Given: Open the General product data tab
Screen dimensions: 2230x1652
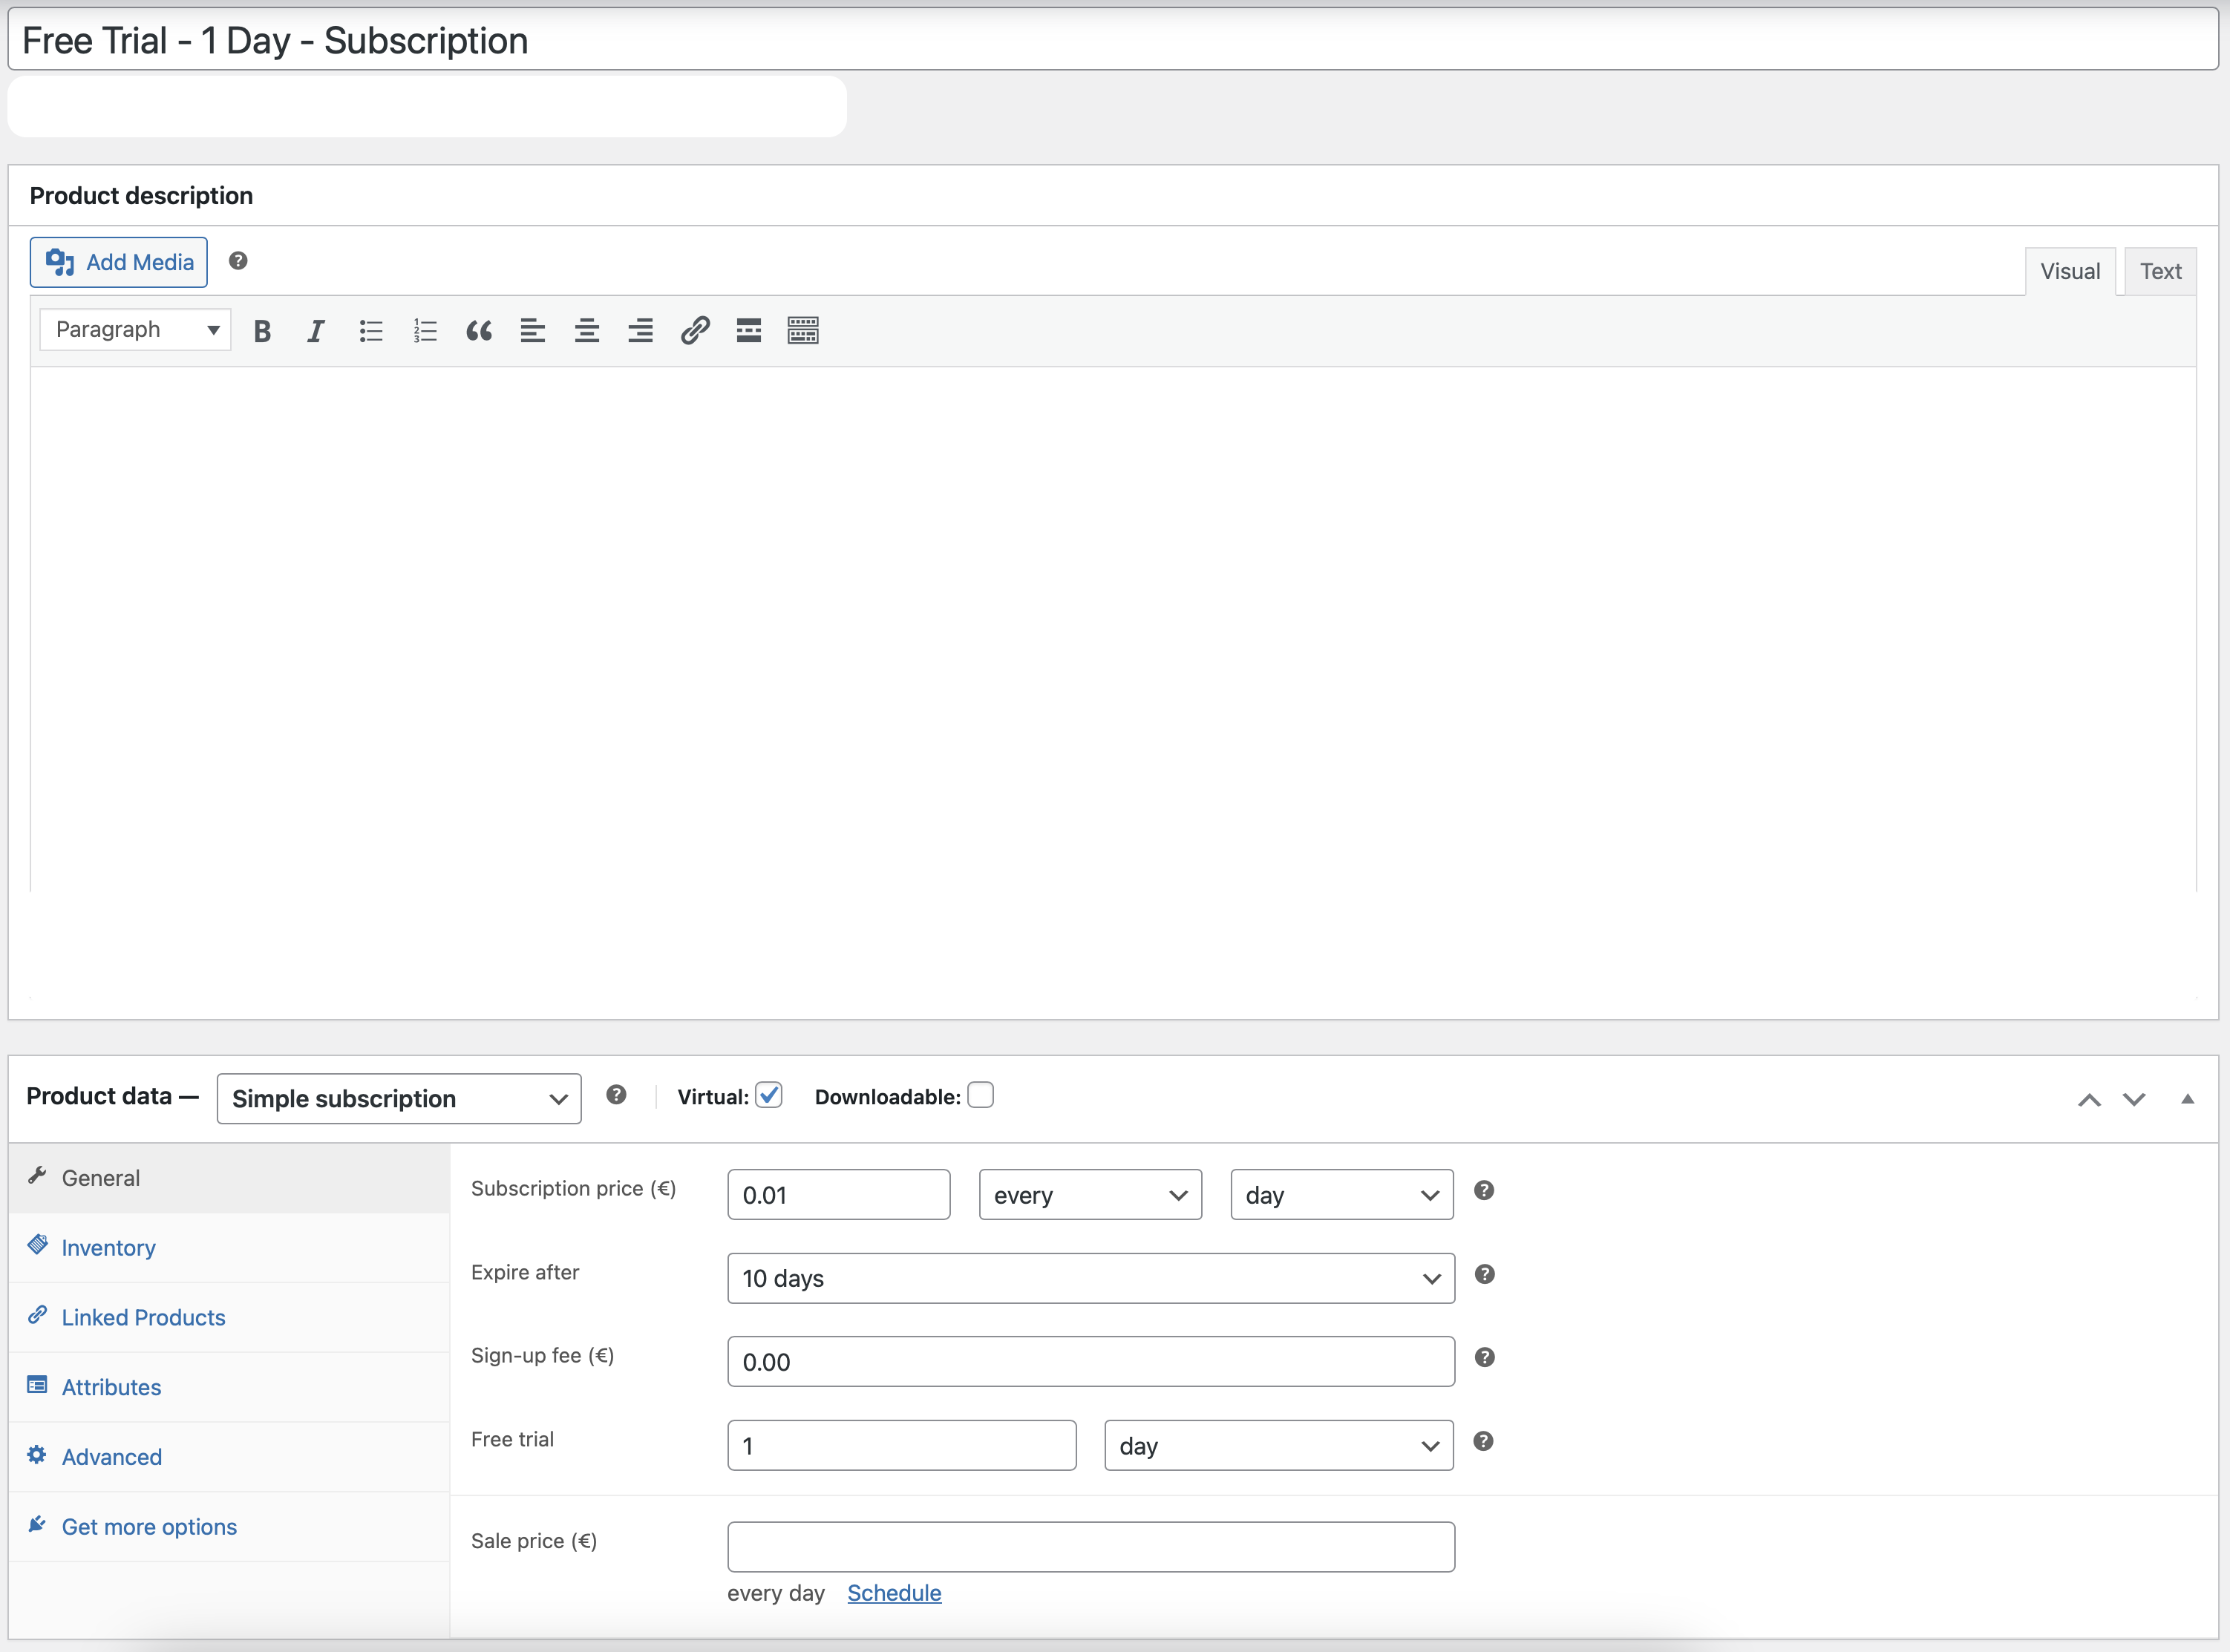Looking at the screenshot, I should coord(229,1178).
